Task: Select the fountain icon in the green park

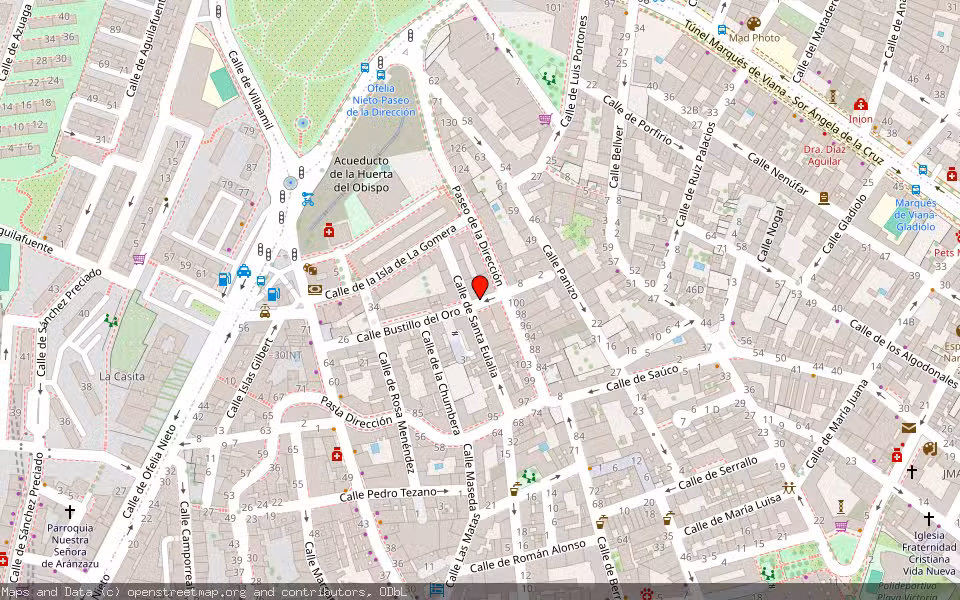Action: (302, 123)
